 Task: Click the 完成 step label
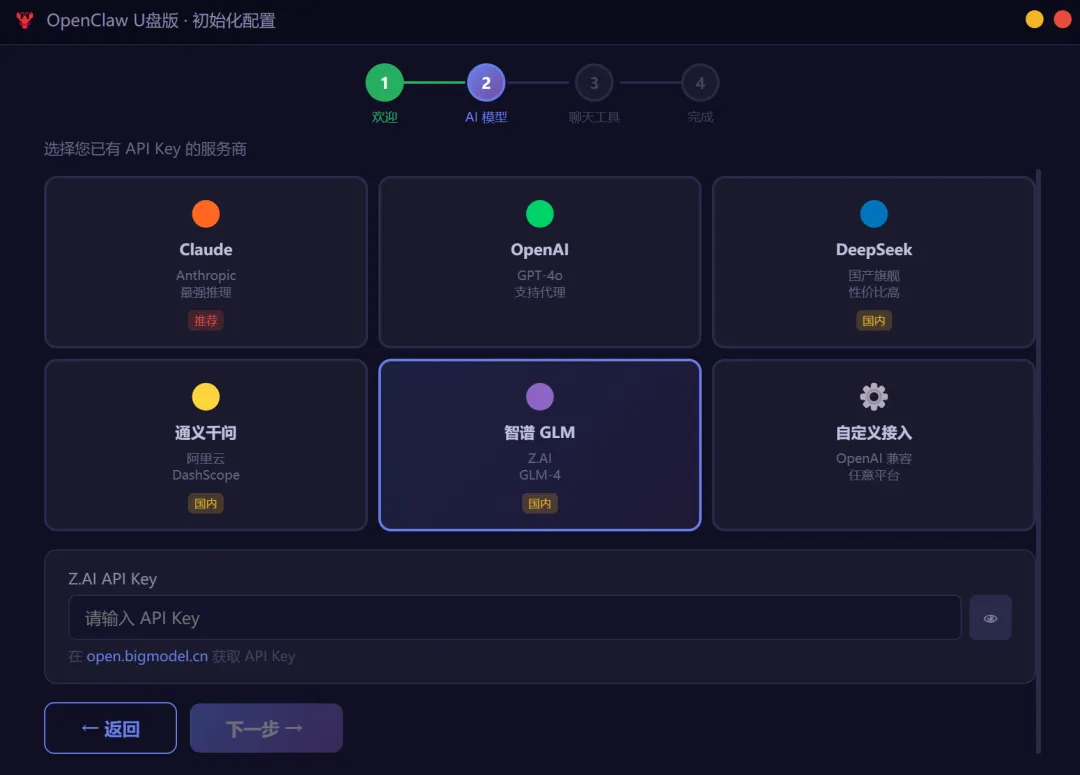700,117
